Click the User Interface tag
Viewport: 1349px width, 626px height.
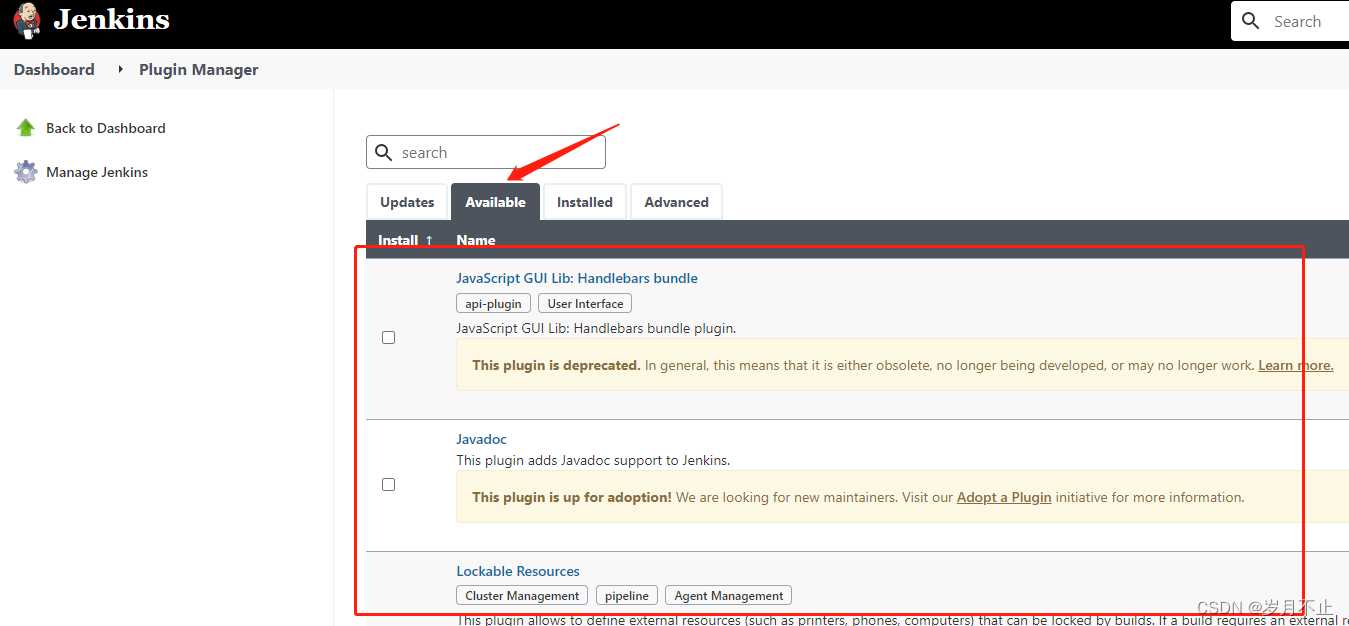click(x=585, y=303)
